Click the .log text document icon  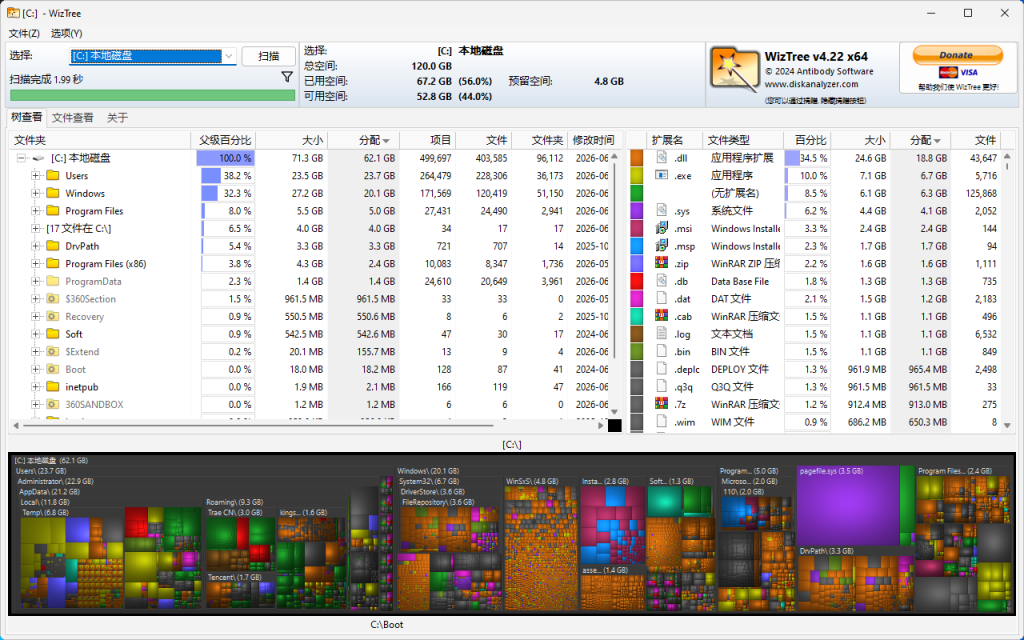point(662,334)
